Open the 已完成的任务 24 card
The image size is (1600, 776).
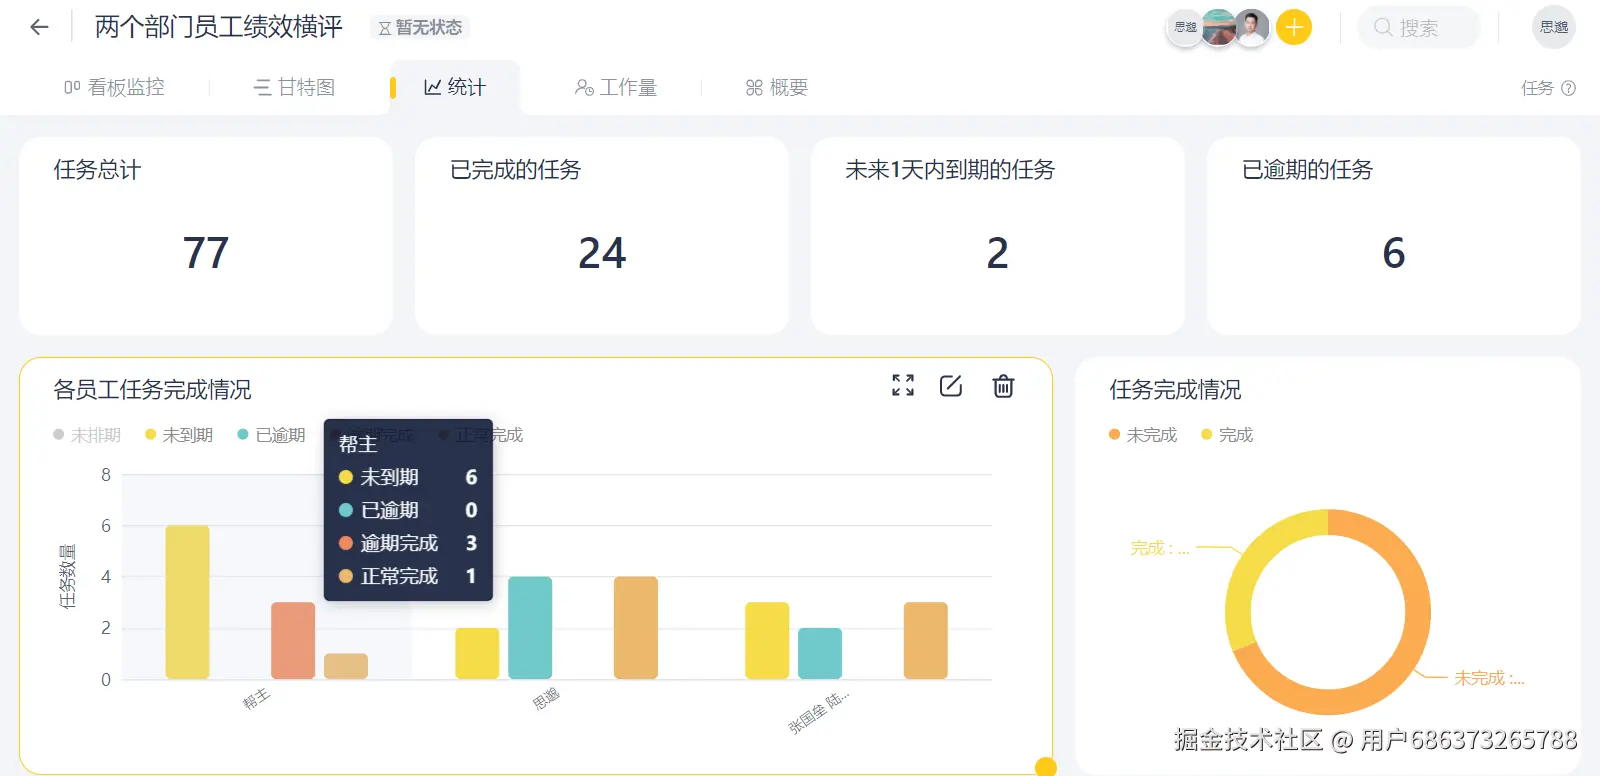point(602,236)
